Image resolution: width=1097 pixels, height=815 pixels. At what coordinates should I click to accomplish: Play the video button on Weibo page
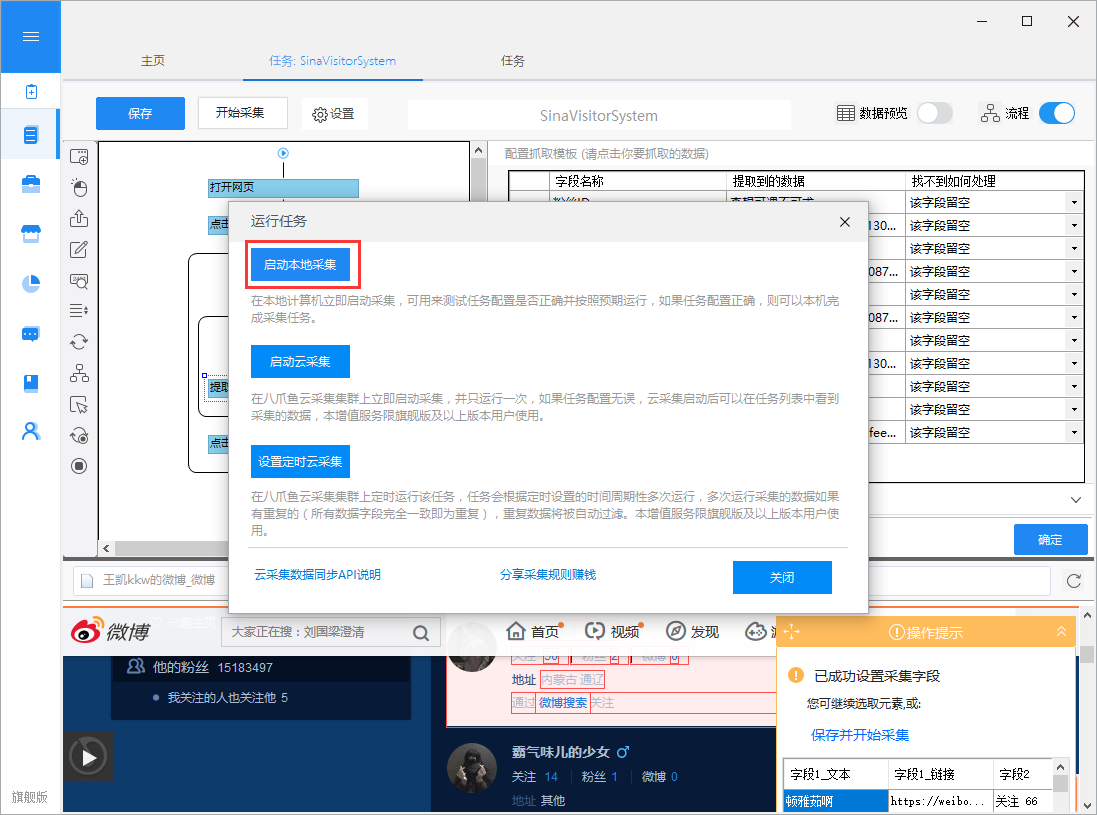click(88, 756)
